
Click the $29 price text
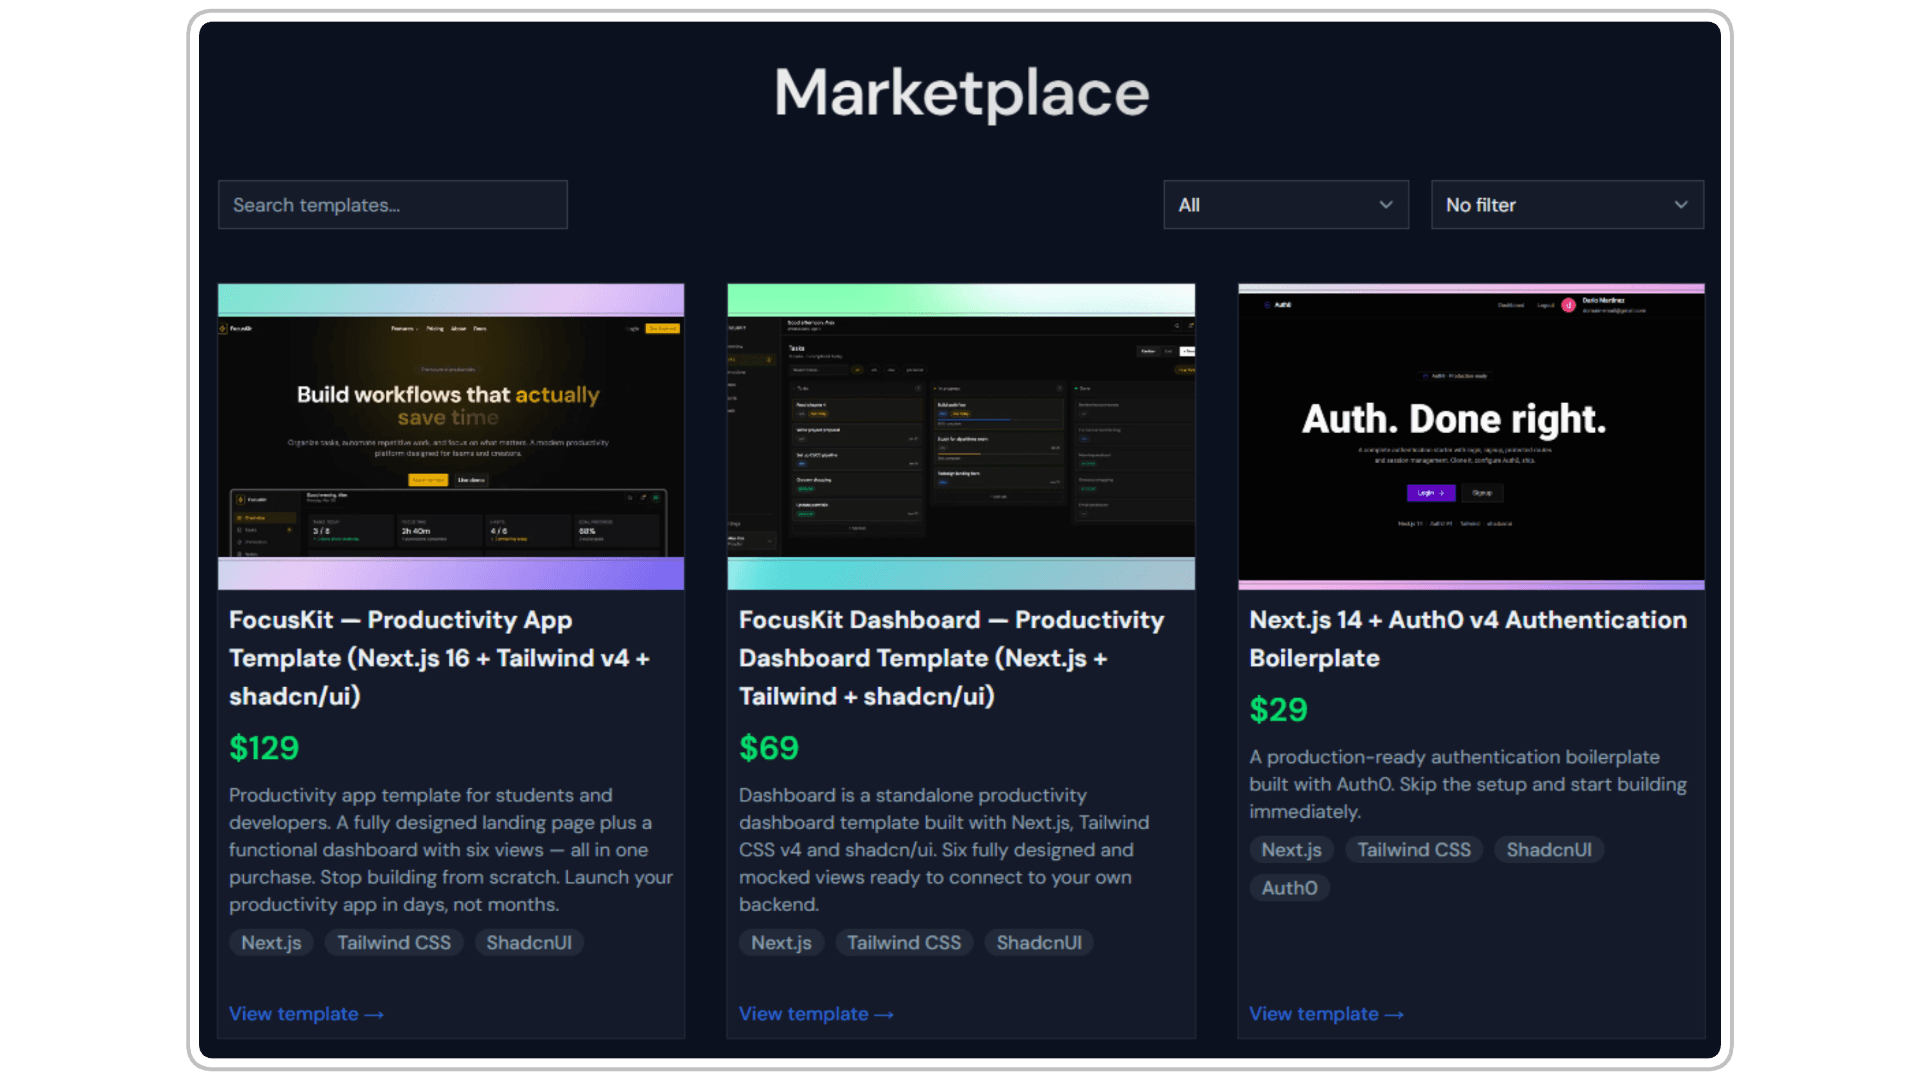point(1278,710)
